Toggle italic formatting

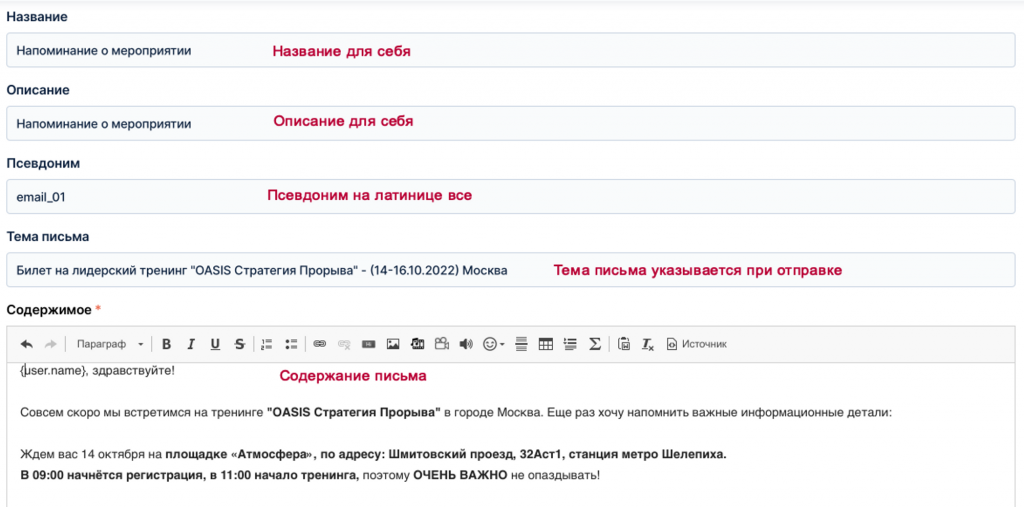point(191,344)
